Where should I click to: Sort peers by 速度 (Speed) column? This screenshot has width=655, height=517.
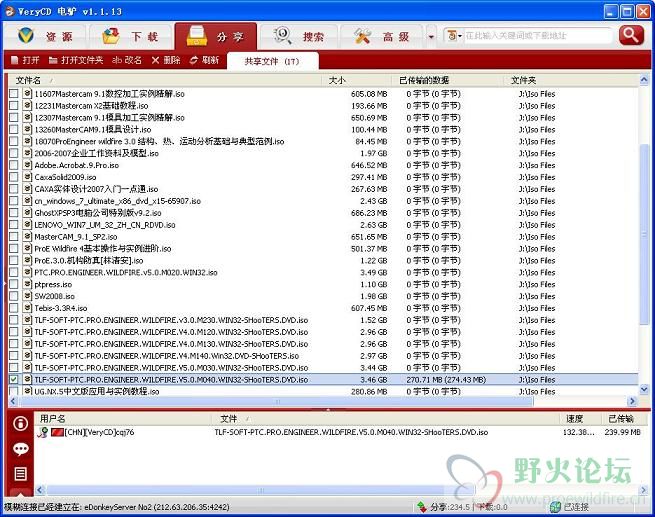tap(580, 418)
